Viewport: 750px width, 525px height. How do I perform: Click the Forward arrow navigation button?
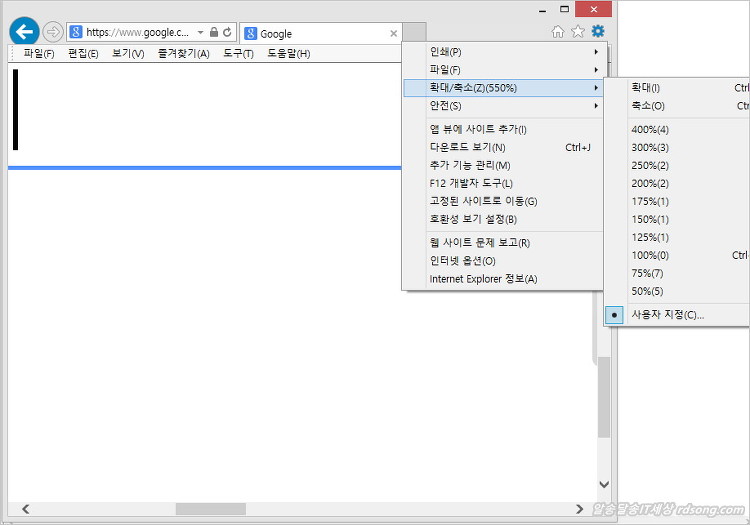click(52, 32)
